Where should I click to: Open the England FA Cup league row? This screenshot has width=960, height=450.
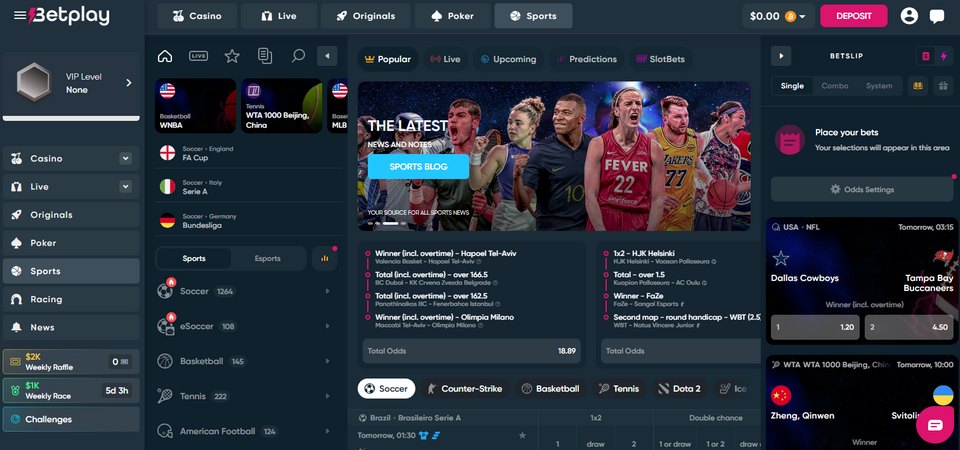coord(248,153)
